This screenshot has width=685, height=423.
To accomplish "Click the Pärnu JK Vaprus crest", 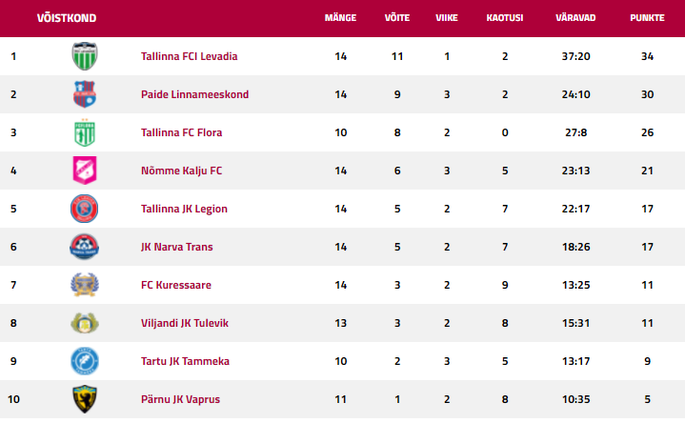I will [x=85, y=398].
